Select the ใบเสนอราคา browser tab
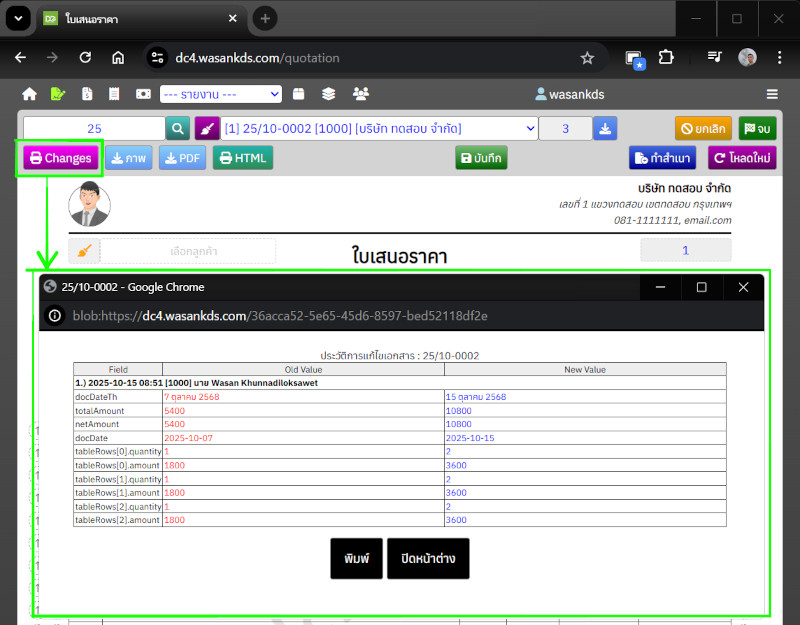800x625 pixels. [140, 18]
